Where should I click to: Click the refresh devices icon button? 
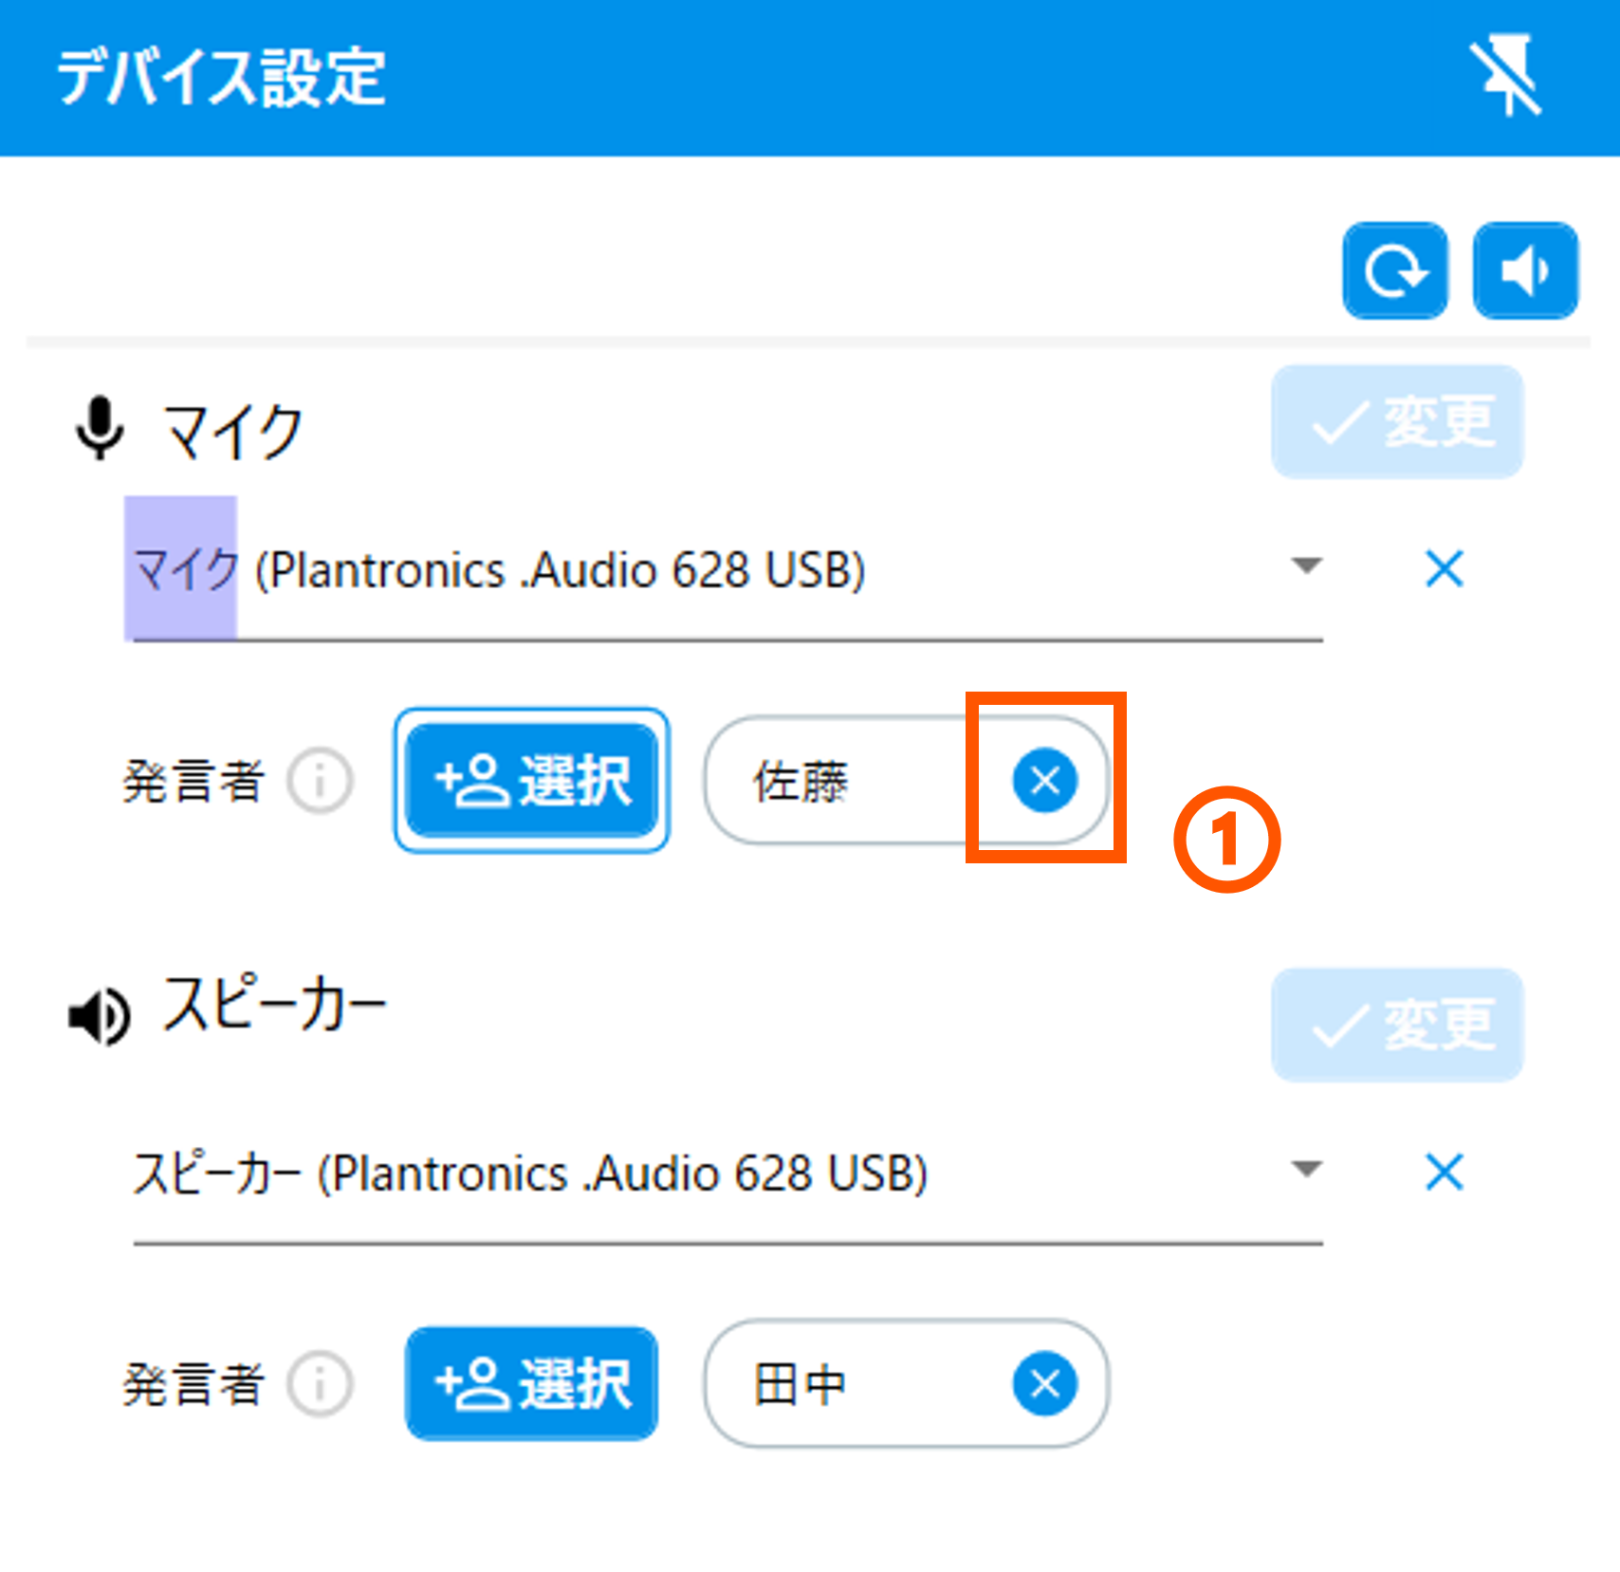[1395, 271]
